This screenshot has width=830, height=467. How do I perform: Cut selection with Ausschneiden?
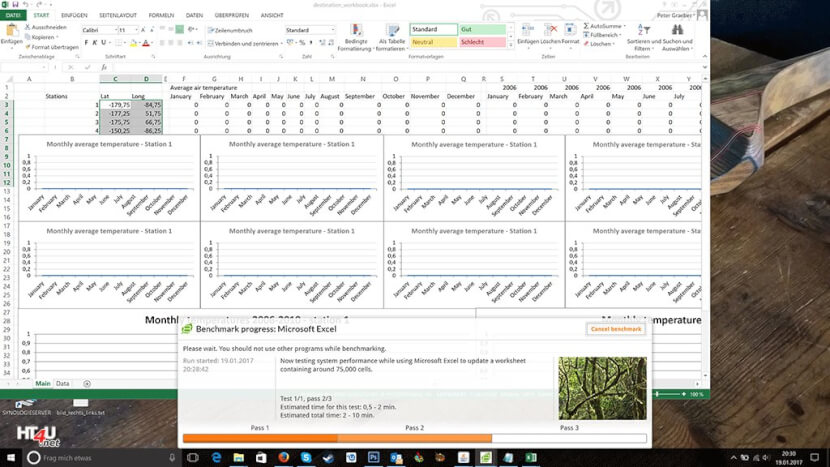46,27
